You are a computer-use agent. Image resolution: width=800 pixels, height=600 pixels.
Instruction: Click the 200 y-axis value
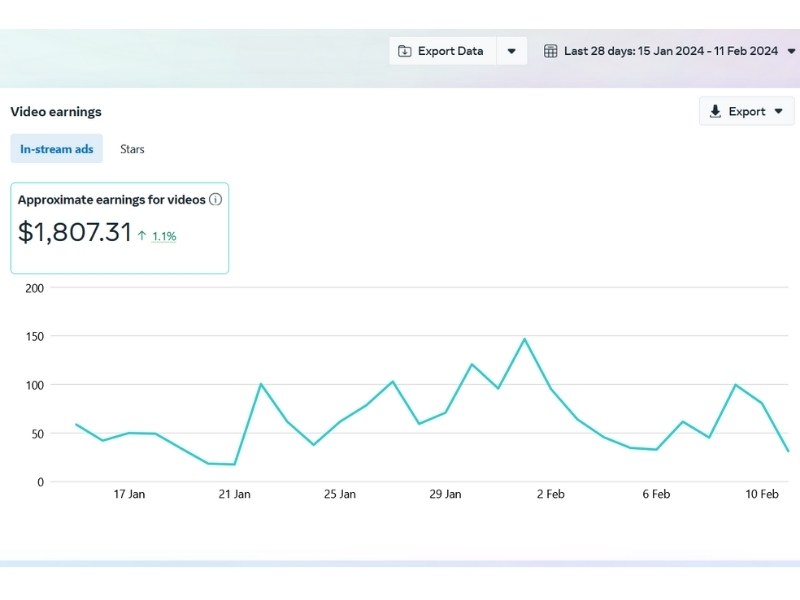(35, 288)
